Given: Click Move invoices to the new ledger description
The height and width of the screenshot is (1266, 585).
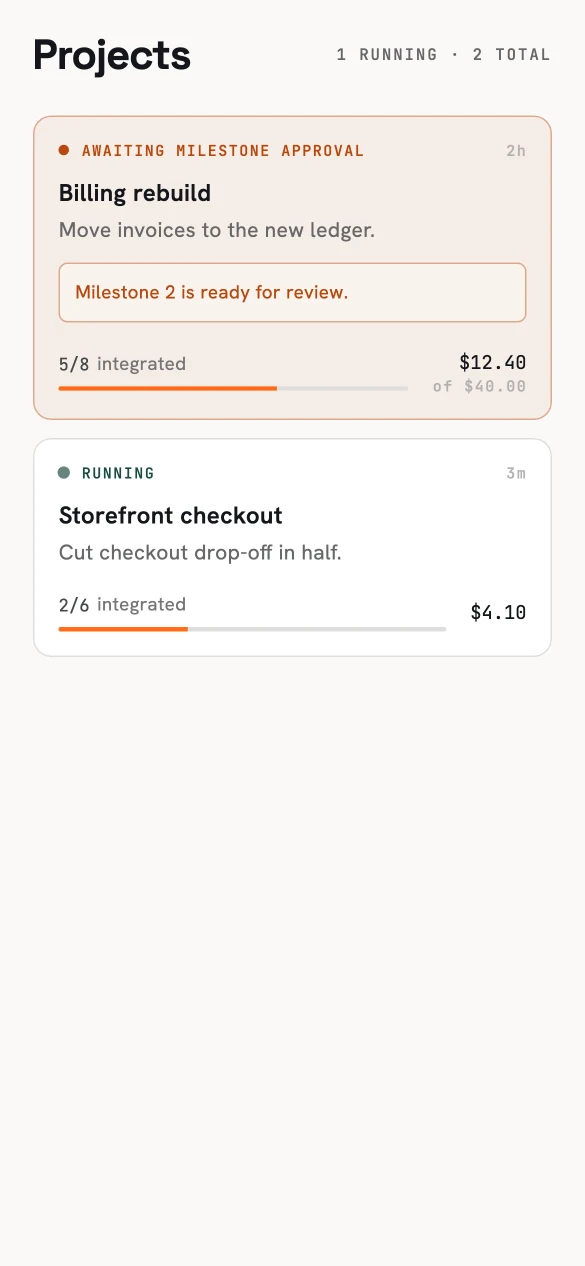Looking at the screenshot, I should click(217, 230).
